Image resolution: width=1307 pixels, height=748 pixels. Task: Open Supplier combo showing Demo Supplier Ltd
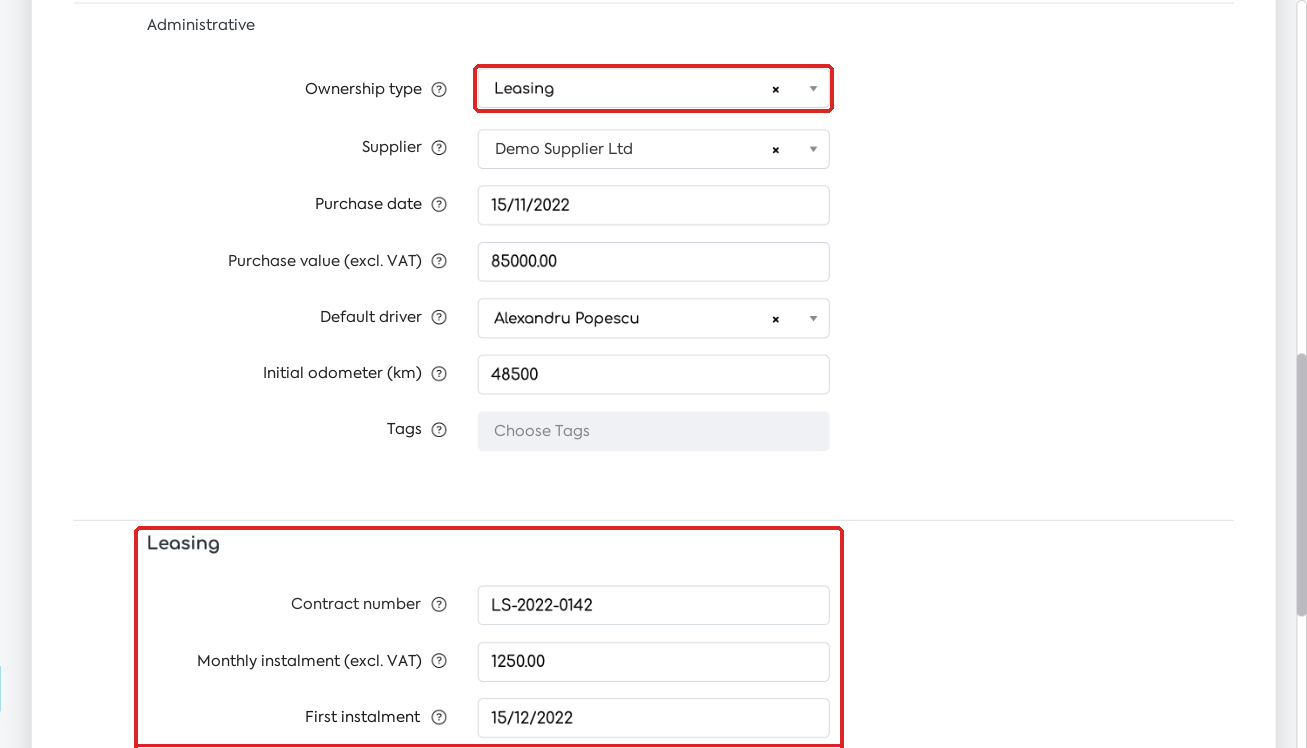(653, 149)
